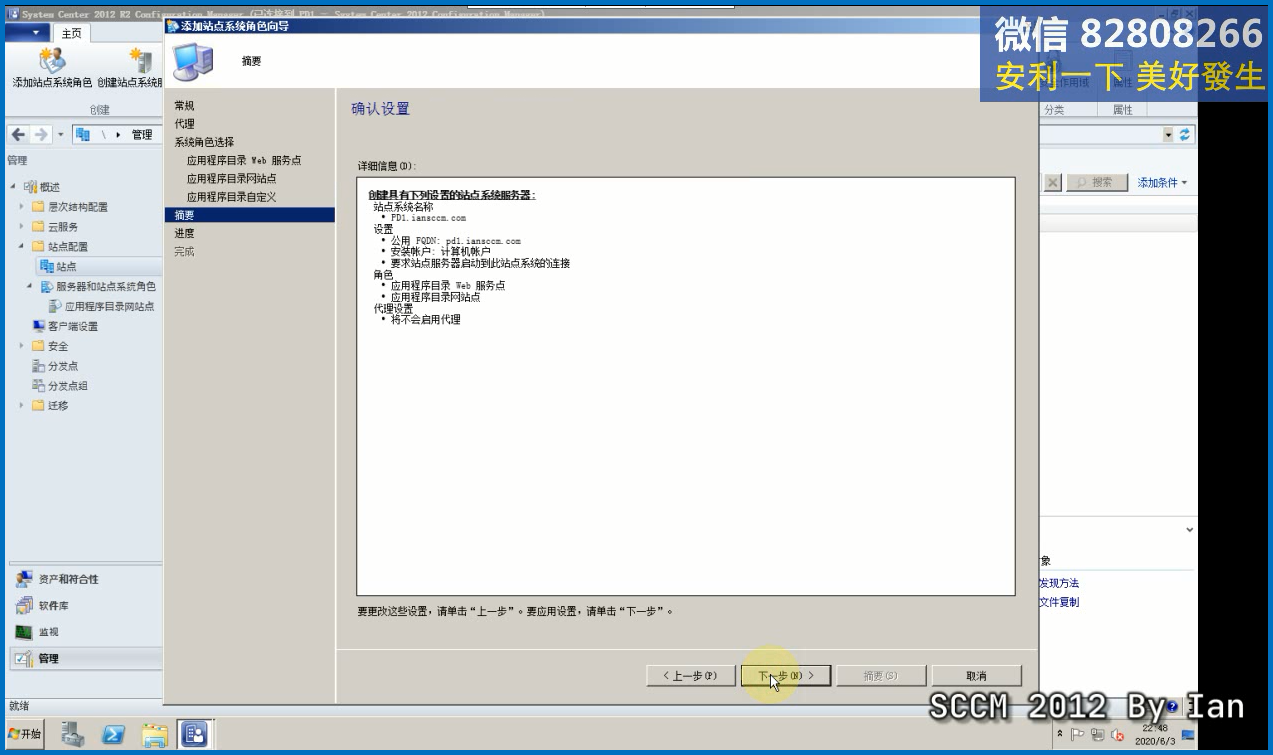Click the Create Site System Server ribbon icon
This screenshot has width=1273, height=755.
[130, 68]
